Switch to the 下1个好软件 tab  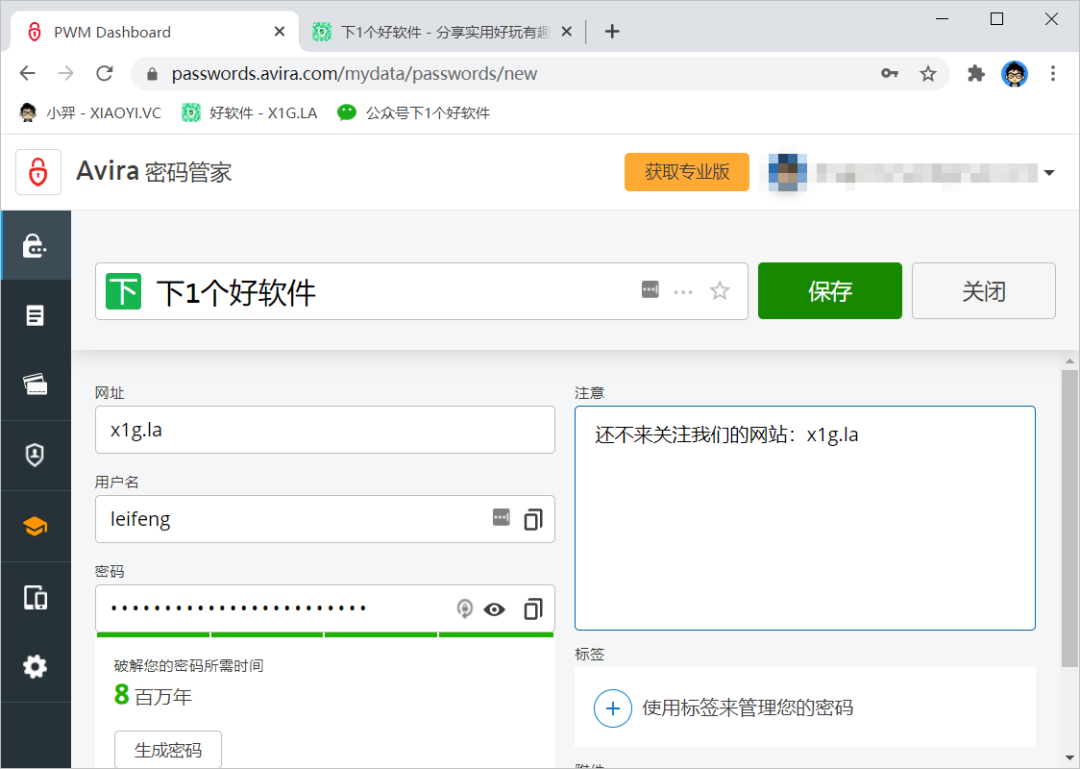click(x=441, y=32)
